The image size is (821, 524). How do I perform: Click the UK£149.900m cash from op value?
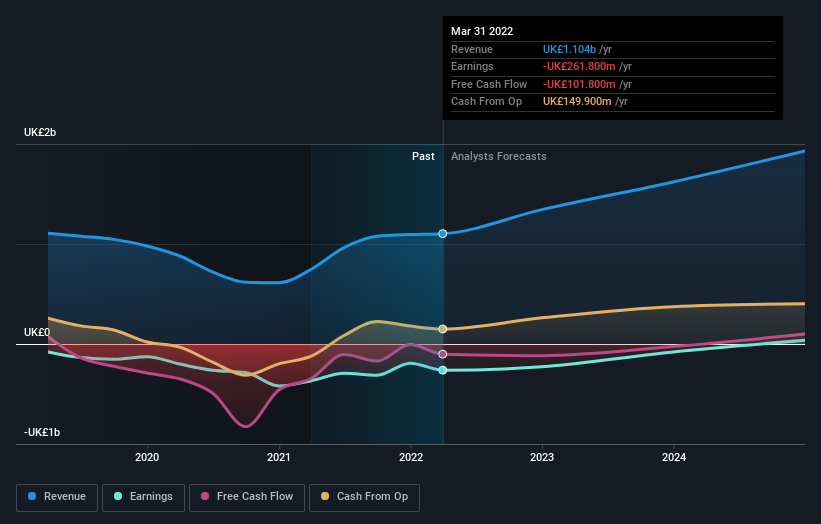pos(577,102)
